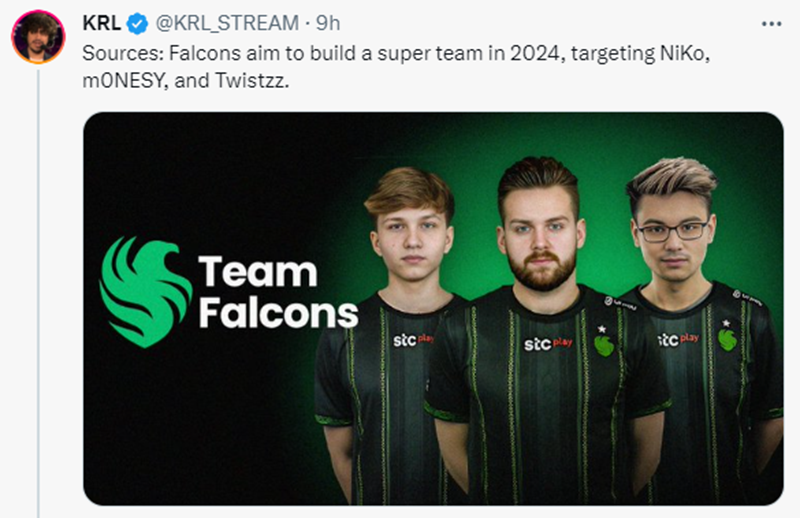This screenshot has height=518, width=800.
Task: Click the stc play logo on middle jersey
Action: coord(549,344)
